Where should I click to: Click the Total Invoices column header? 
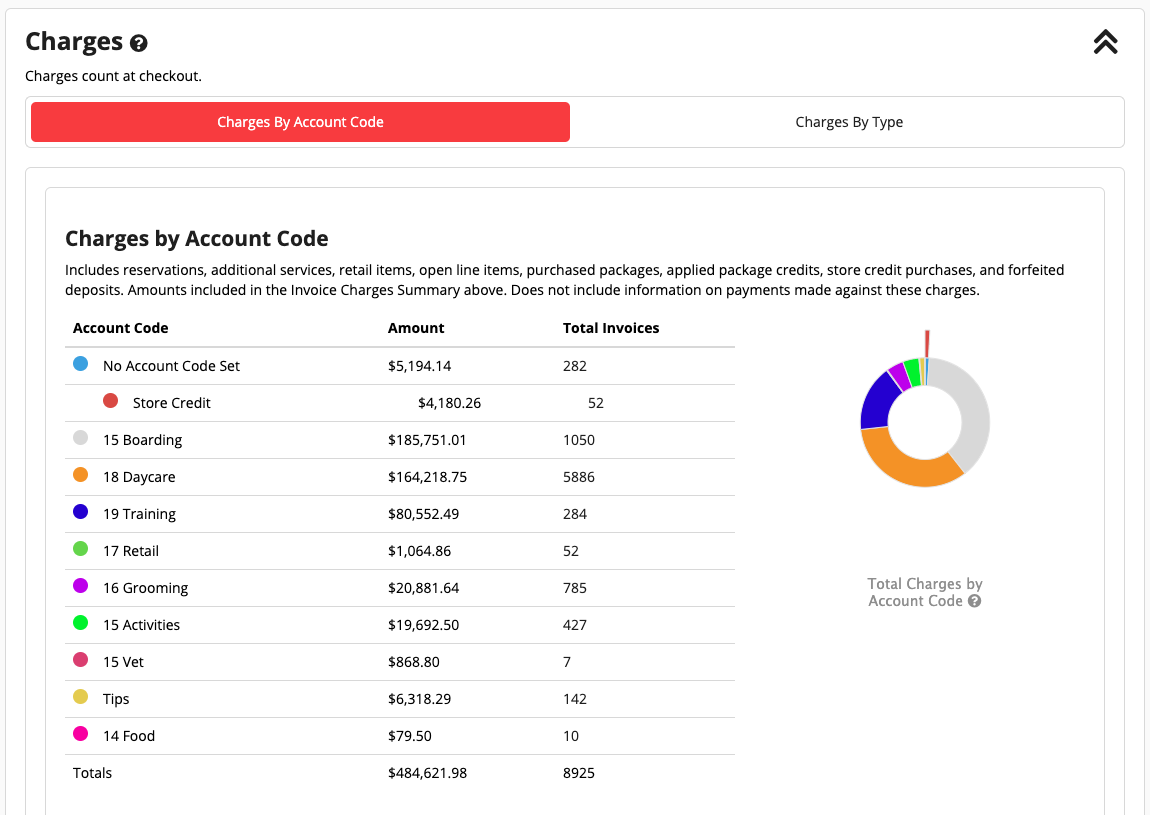tap(611, 328)
